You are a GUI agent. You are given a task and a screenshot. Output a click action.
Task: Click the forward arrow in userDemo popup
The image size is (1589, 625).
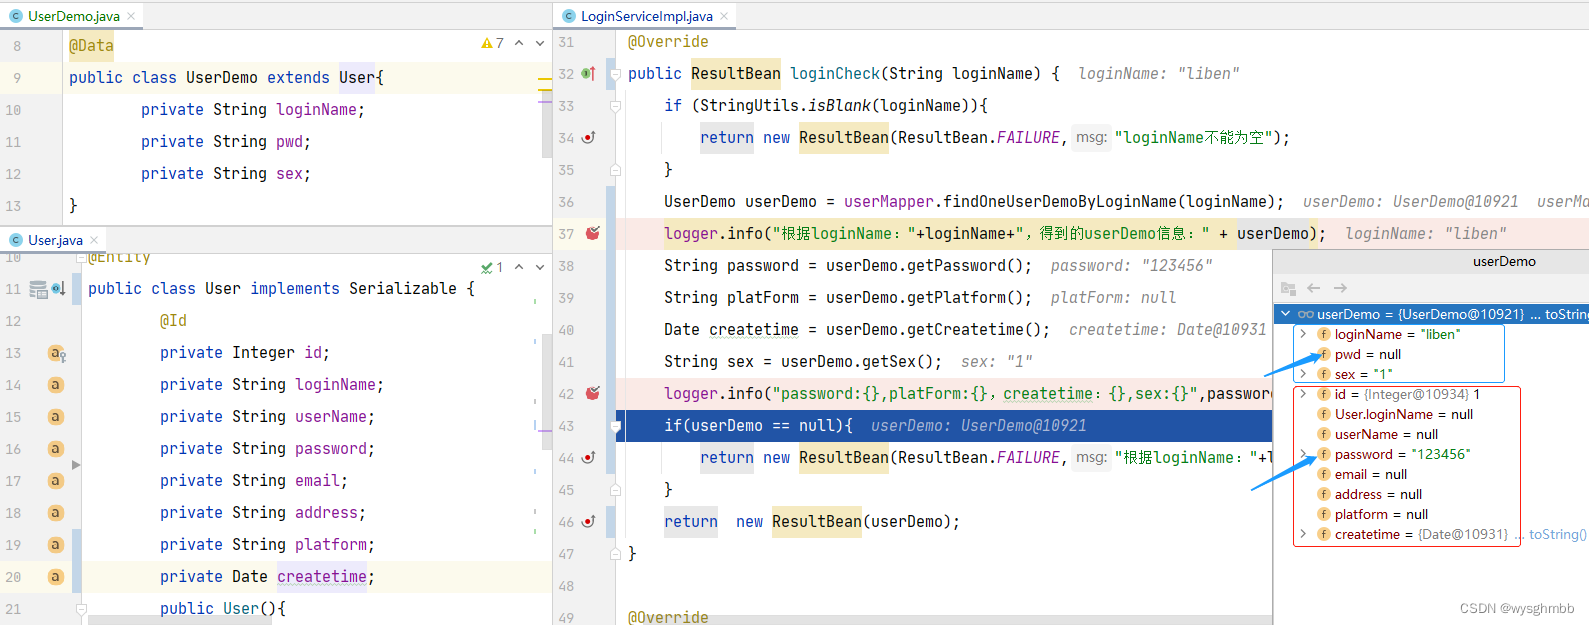[1340, 288]
